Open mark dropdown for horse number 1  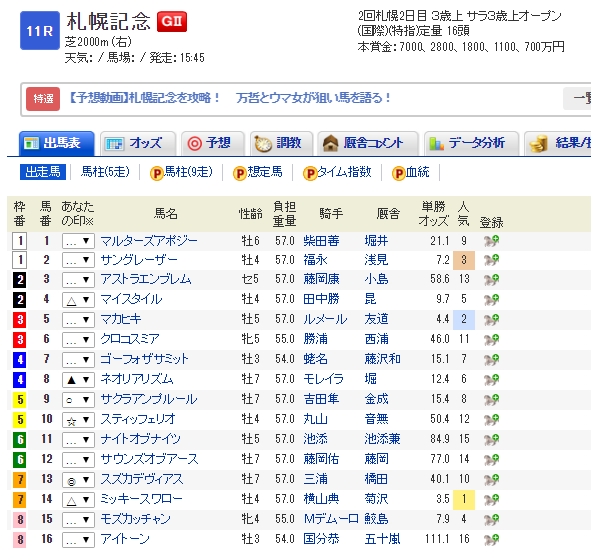pyautogui.click(x=78, y=241)
